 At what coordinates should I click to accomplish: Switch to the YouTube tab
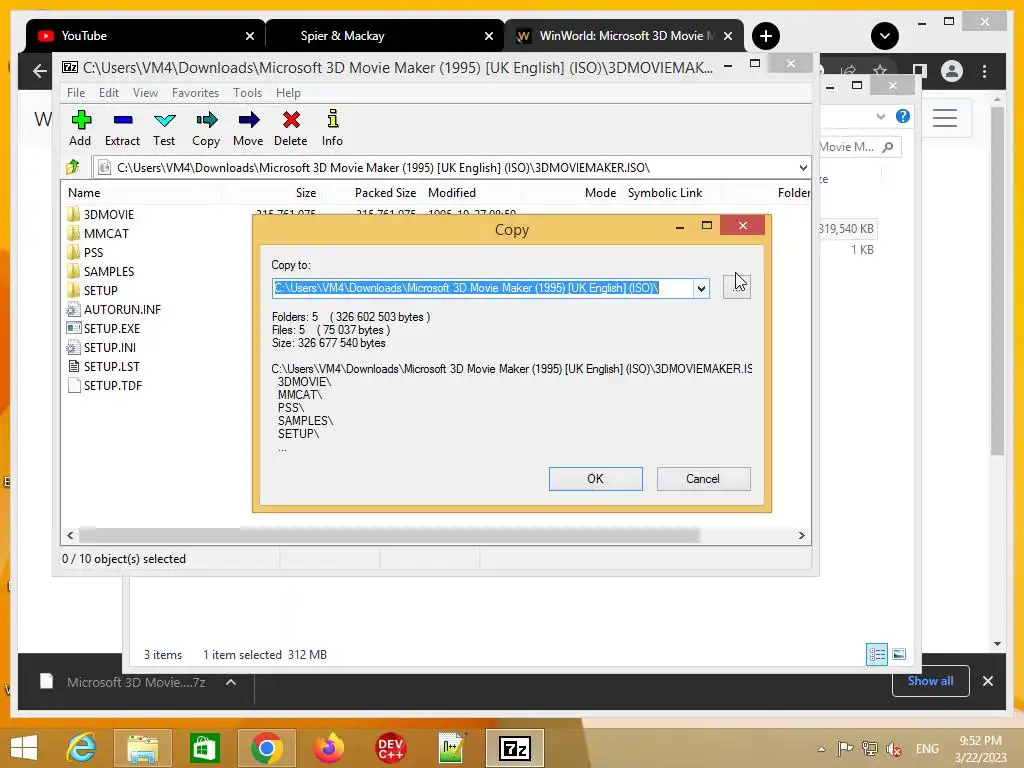(145, 36)
